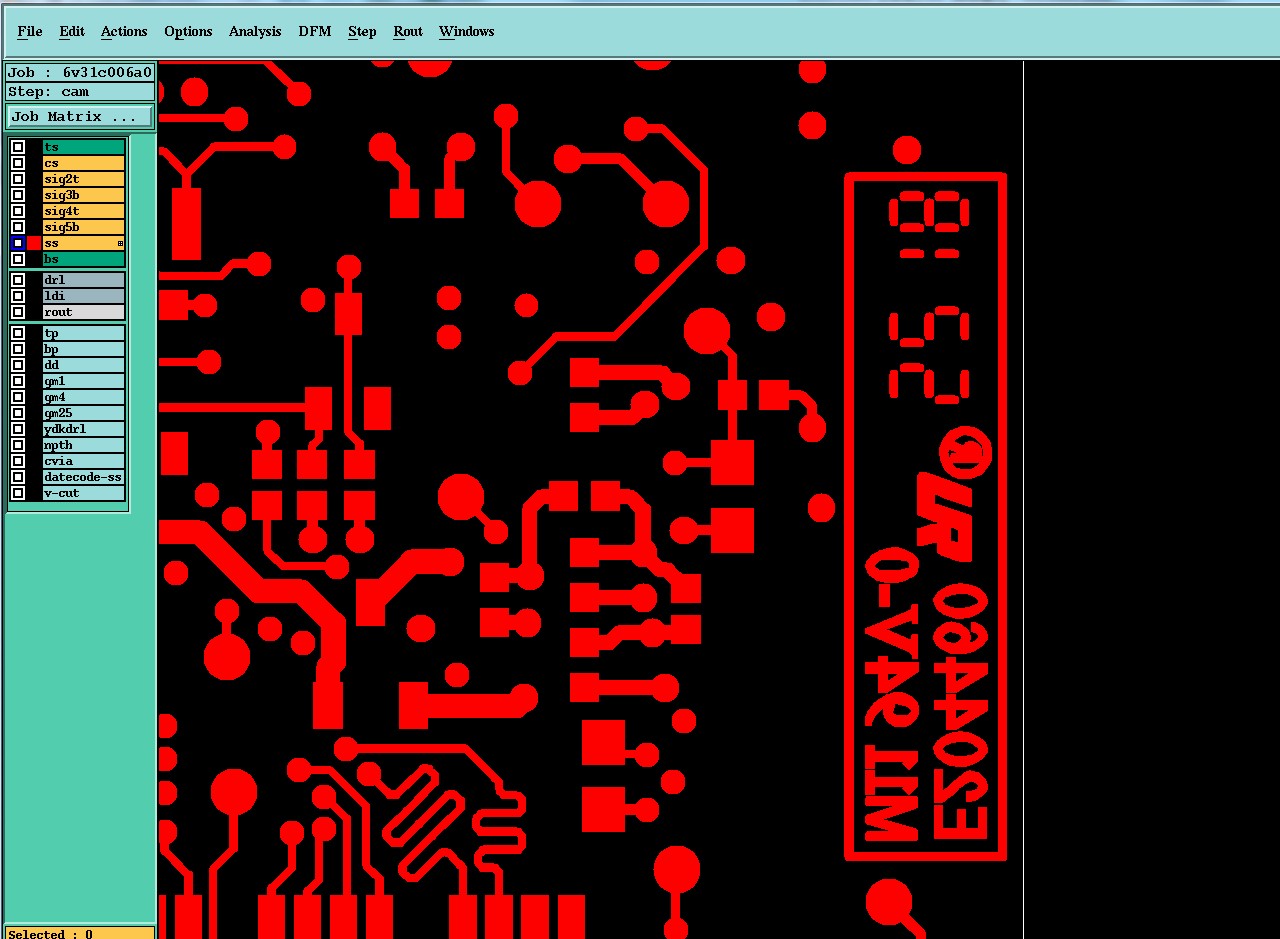Open the Edit menu
The image size is (1280, 939).
72,31
